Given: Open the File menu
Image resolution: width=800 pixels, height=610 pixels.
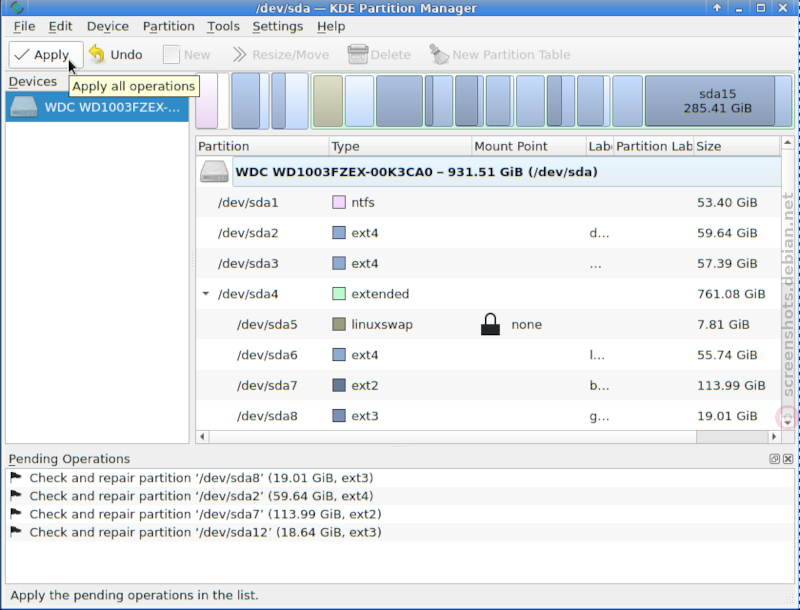Looking at the screenshot, I should pyautogui.click(x=24, y=27).
